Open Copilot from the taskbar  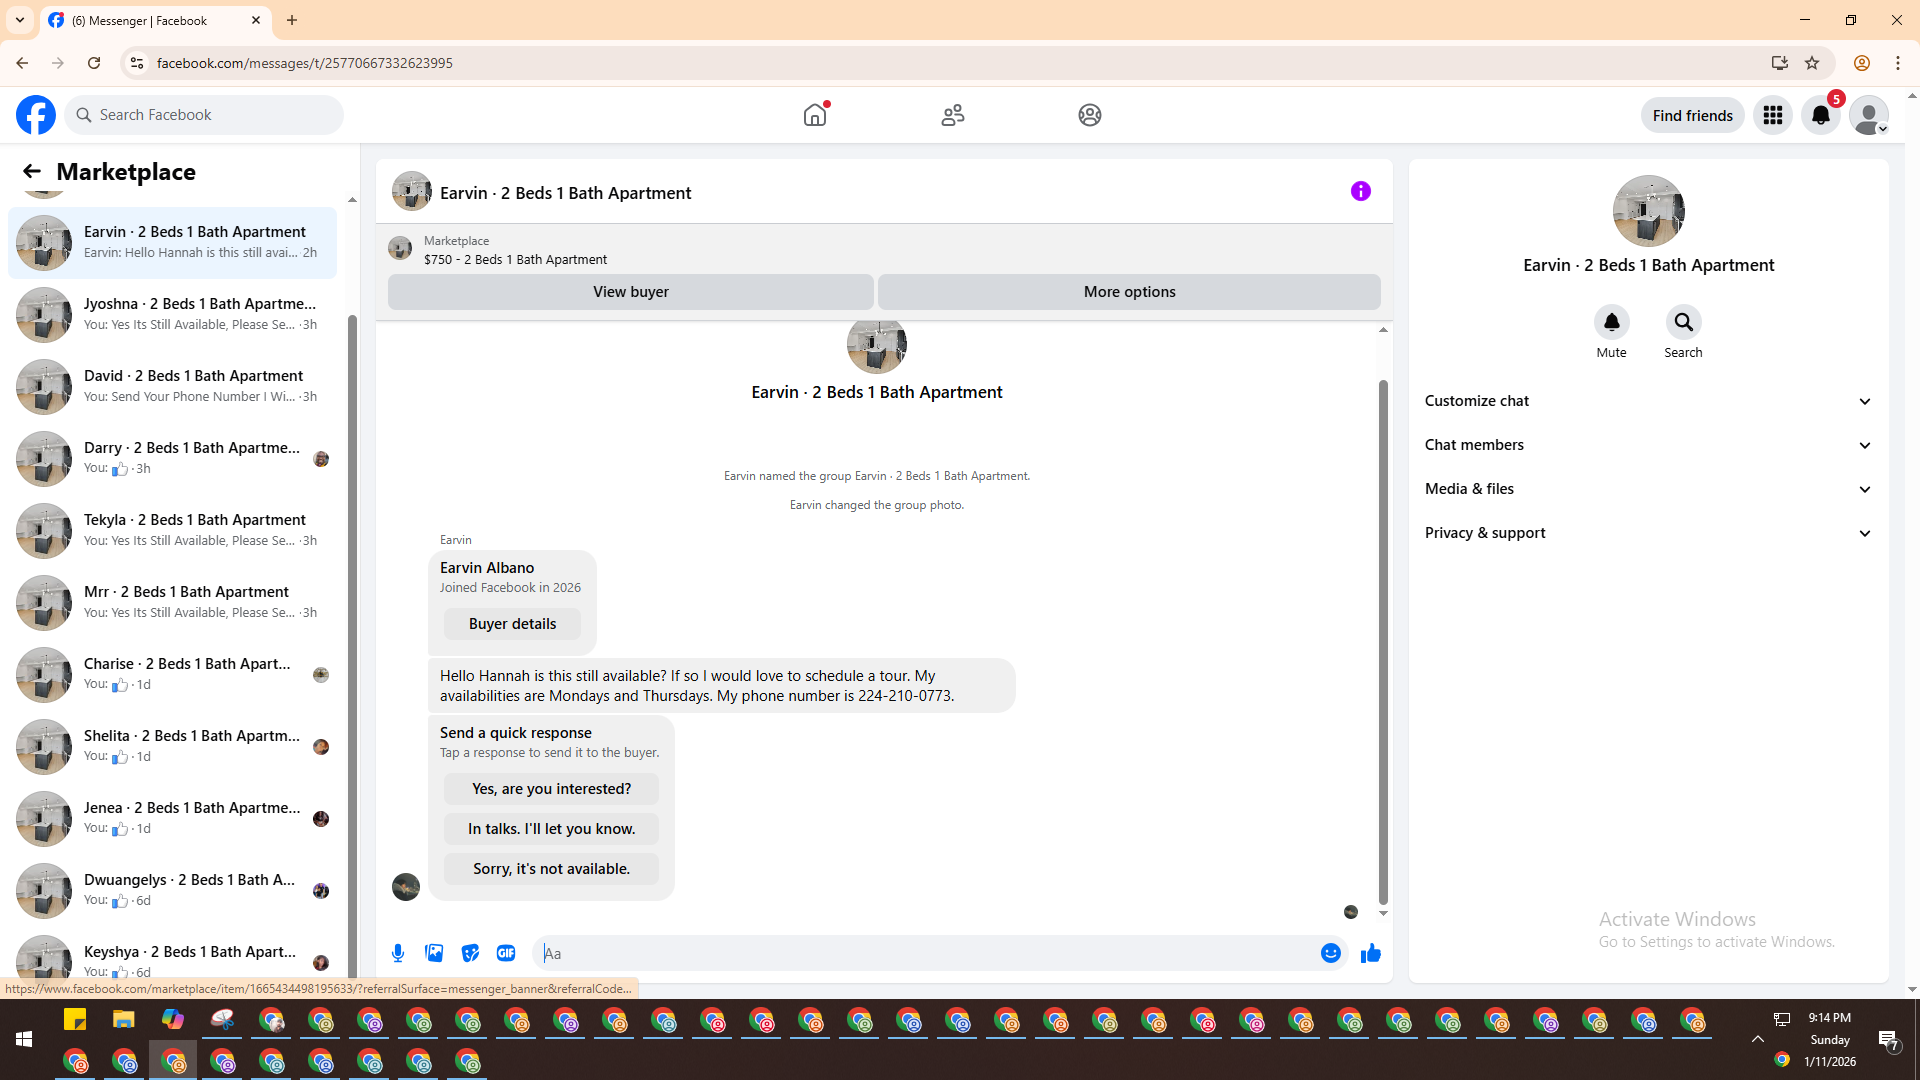tap(173, 1020)
